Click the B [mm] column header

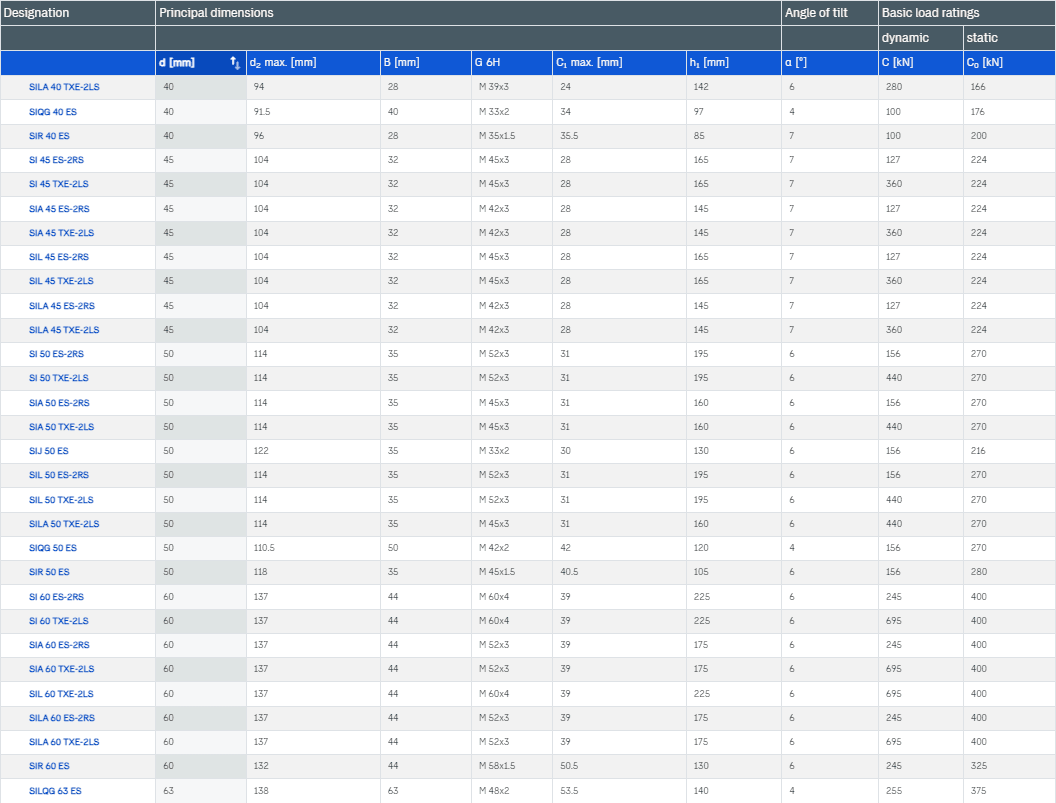pos(401,63)
